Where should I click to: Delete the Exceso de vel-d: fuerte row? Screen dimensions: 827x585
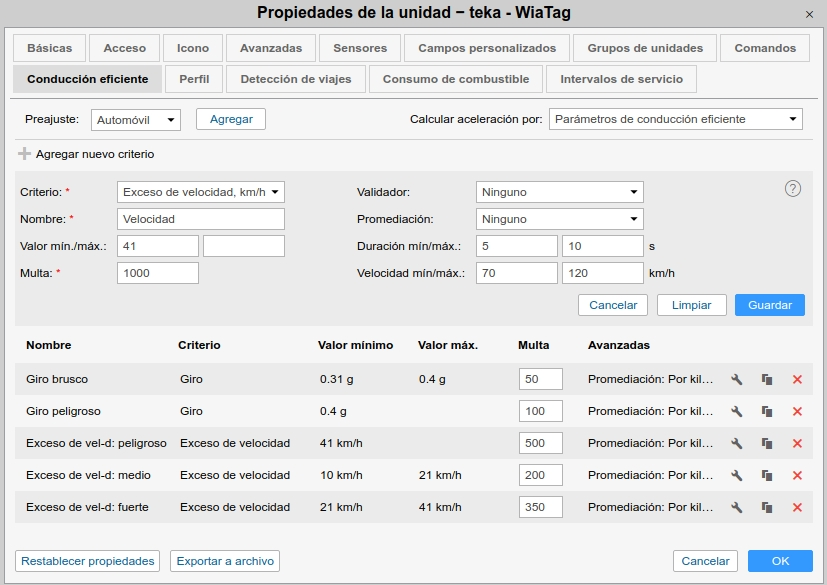[797, 507]
